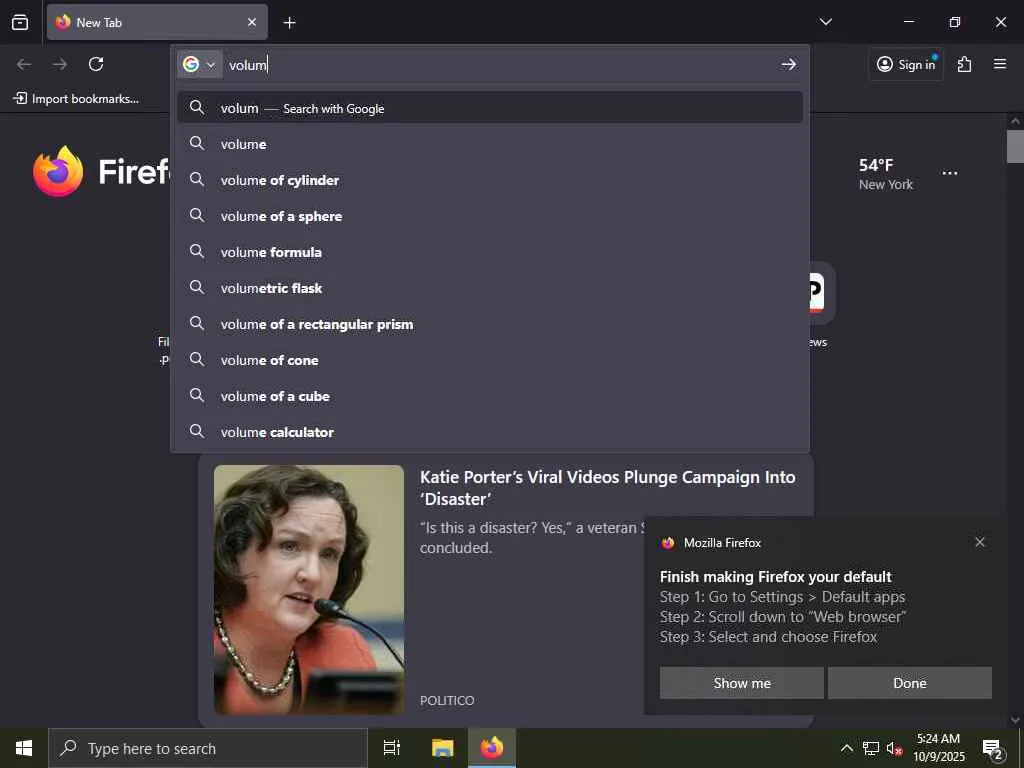
Task: Select the "volume formula" suggestion
Action: click(x=490, y=251)
